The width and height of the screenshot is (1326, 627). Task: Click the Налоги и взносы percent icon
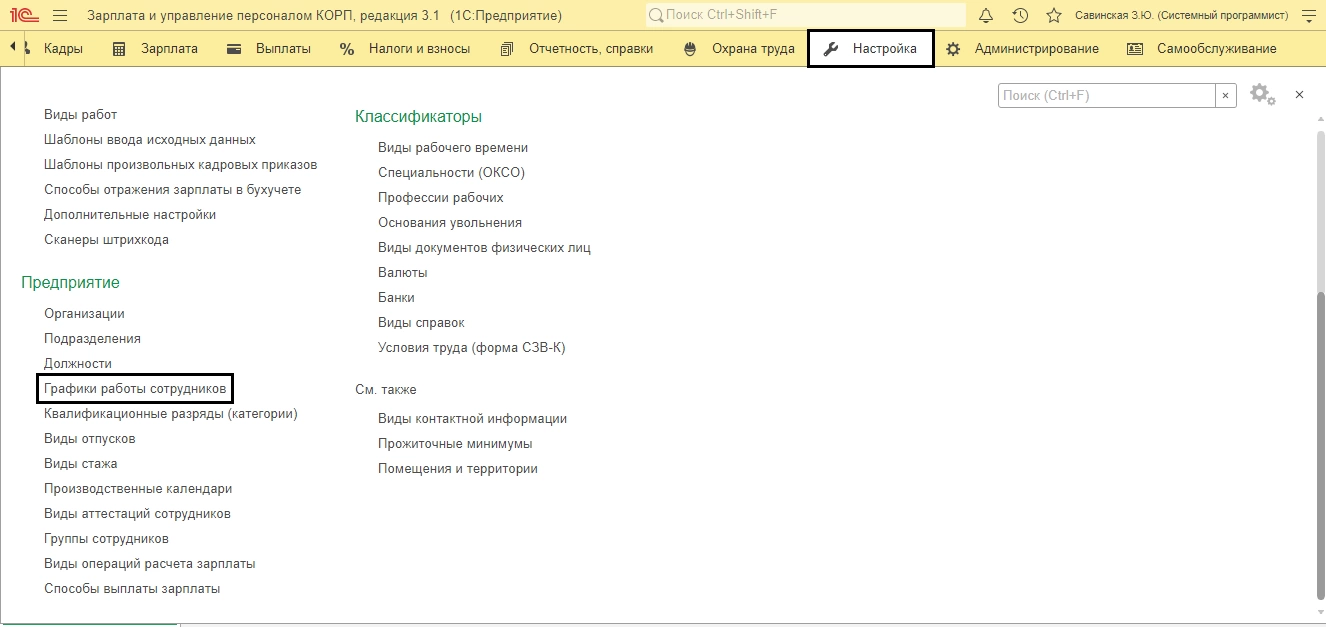pos(347,49)
